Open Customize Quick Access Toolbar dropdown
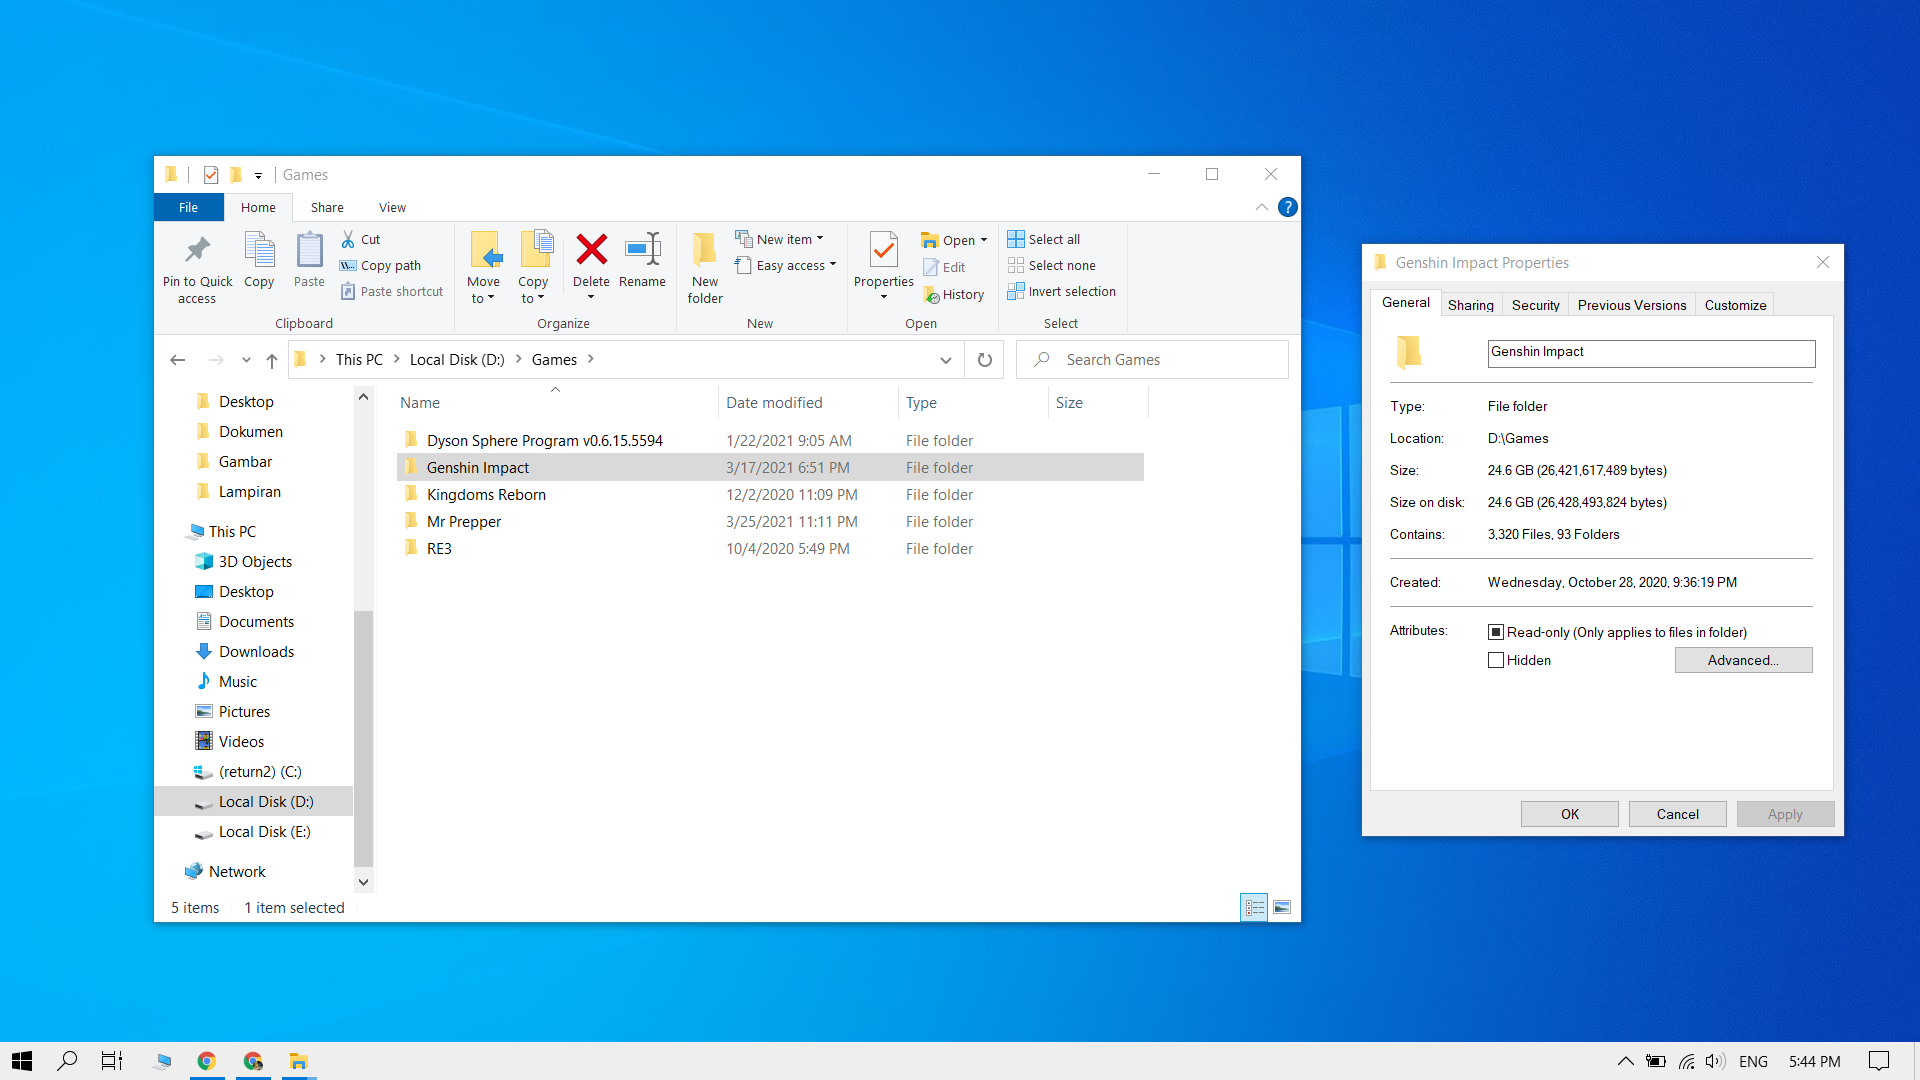Screen dimensions: 1920x1080 click(258, 175)
